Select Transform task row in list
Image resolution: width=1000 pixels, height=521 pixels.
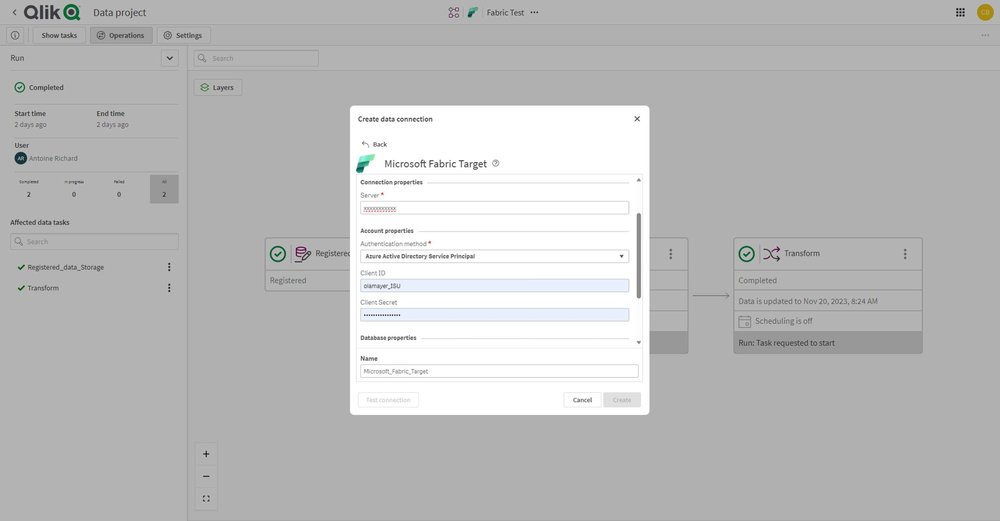pyautogui.click(x=94, y=288)
